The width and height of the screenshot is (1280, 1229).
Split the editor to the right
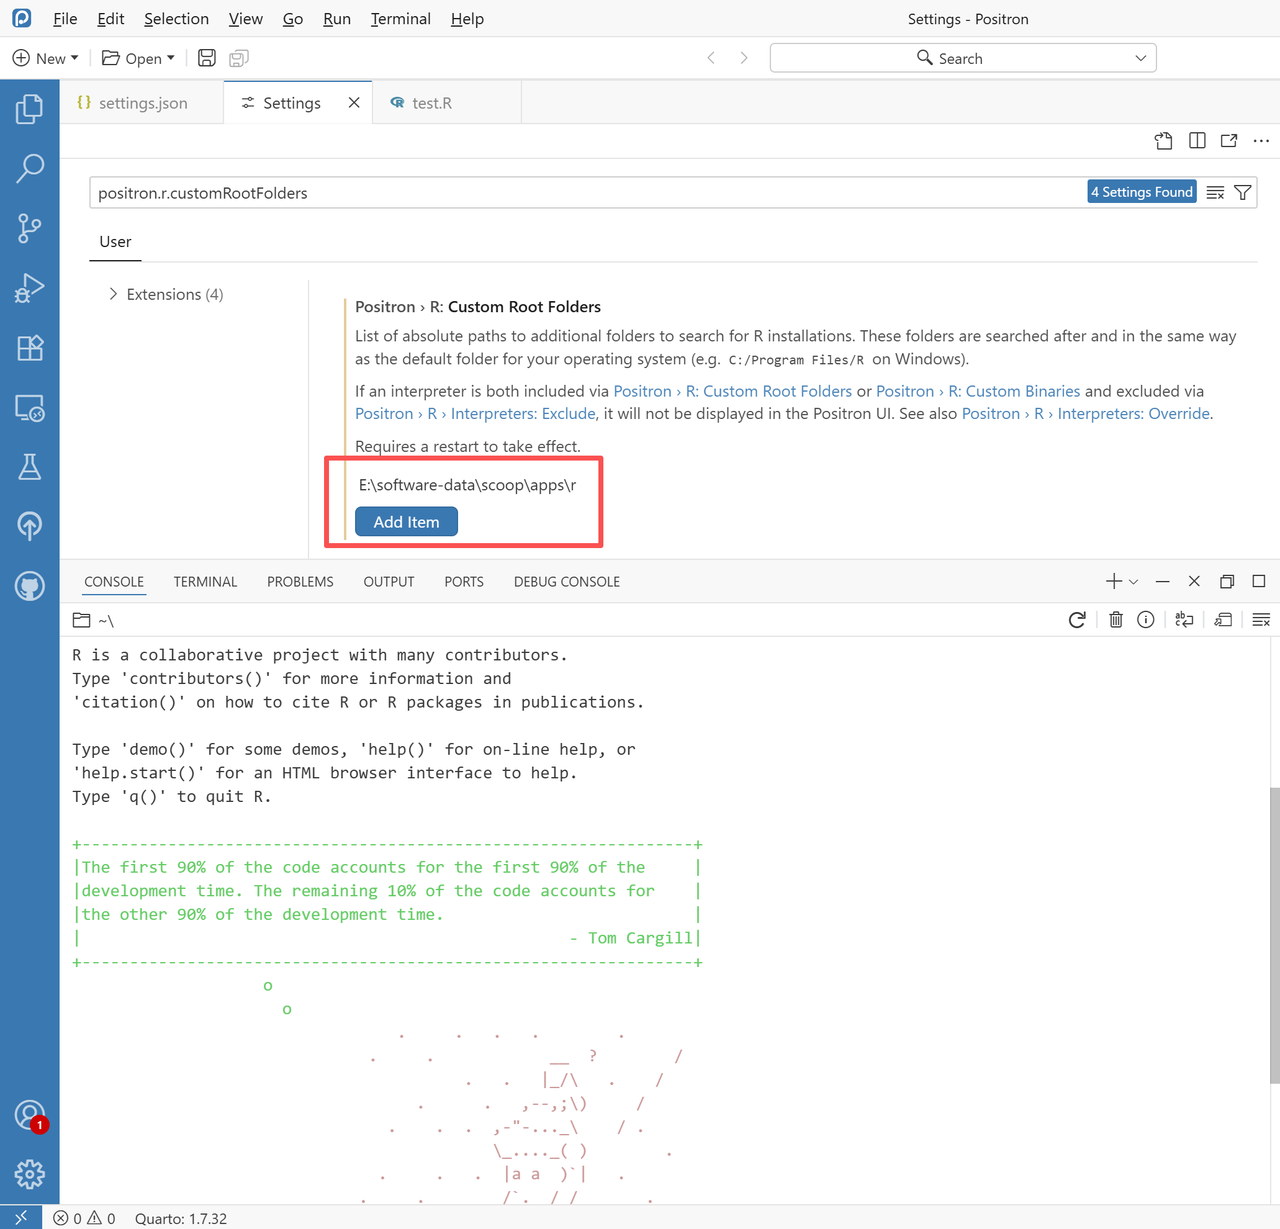[1197, 141]
